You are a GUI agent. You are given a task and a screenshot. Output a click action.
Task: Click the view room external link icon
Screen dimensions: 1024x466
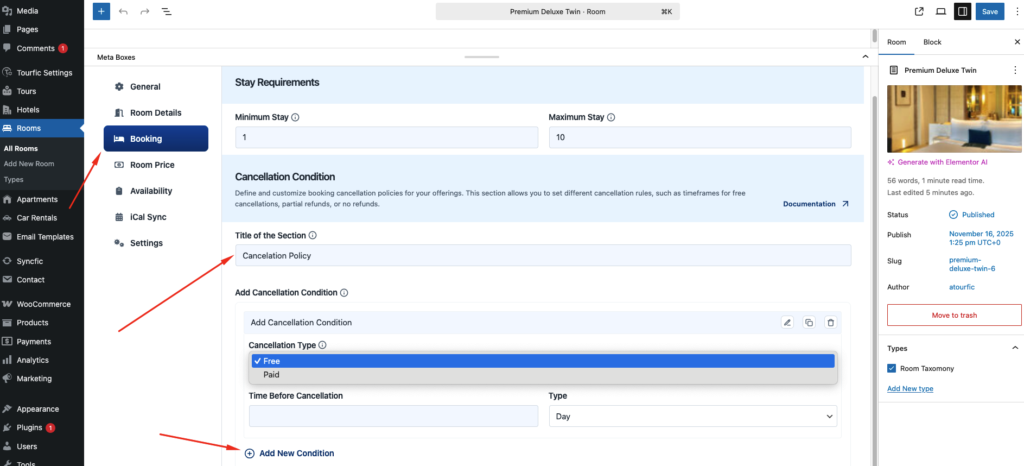click(919, 11)
